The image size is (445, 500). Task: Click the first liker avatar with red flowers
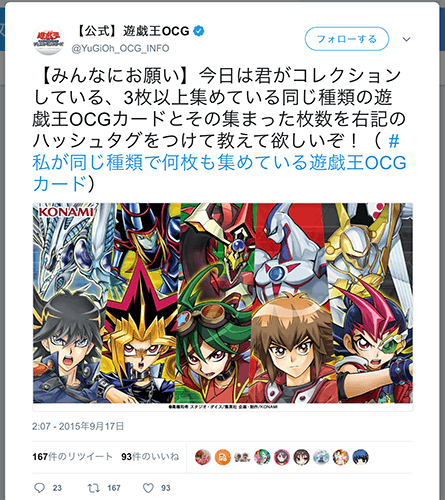pyautogui.click(x=203, y=457)
